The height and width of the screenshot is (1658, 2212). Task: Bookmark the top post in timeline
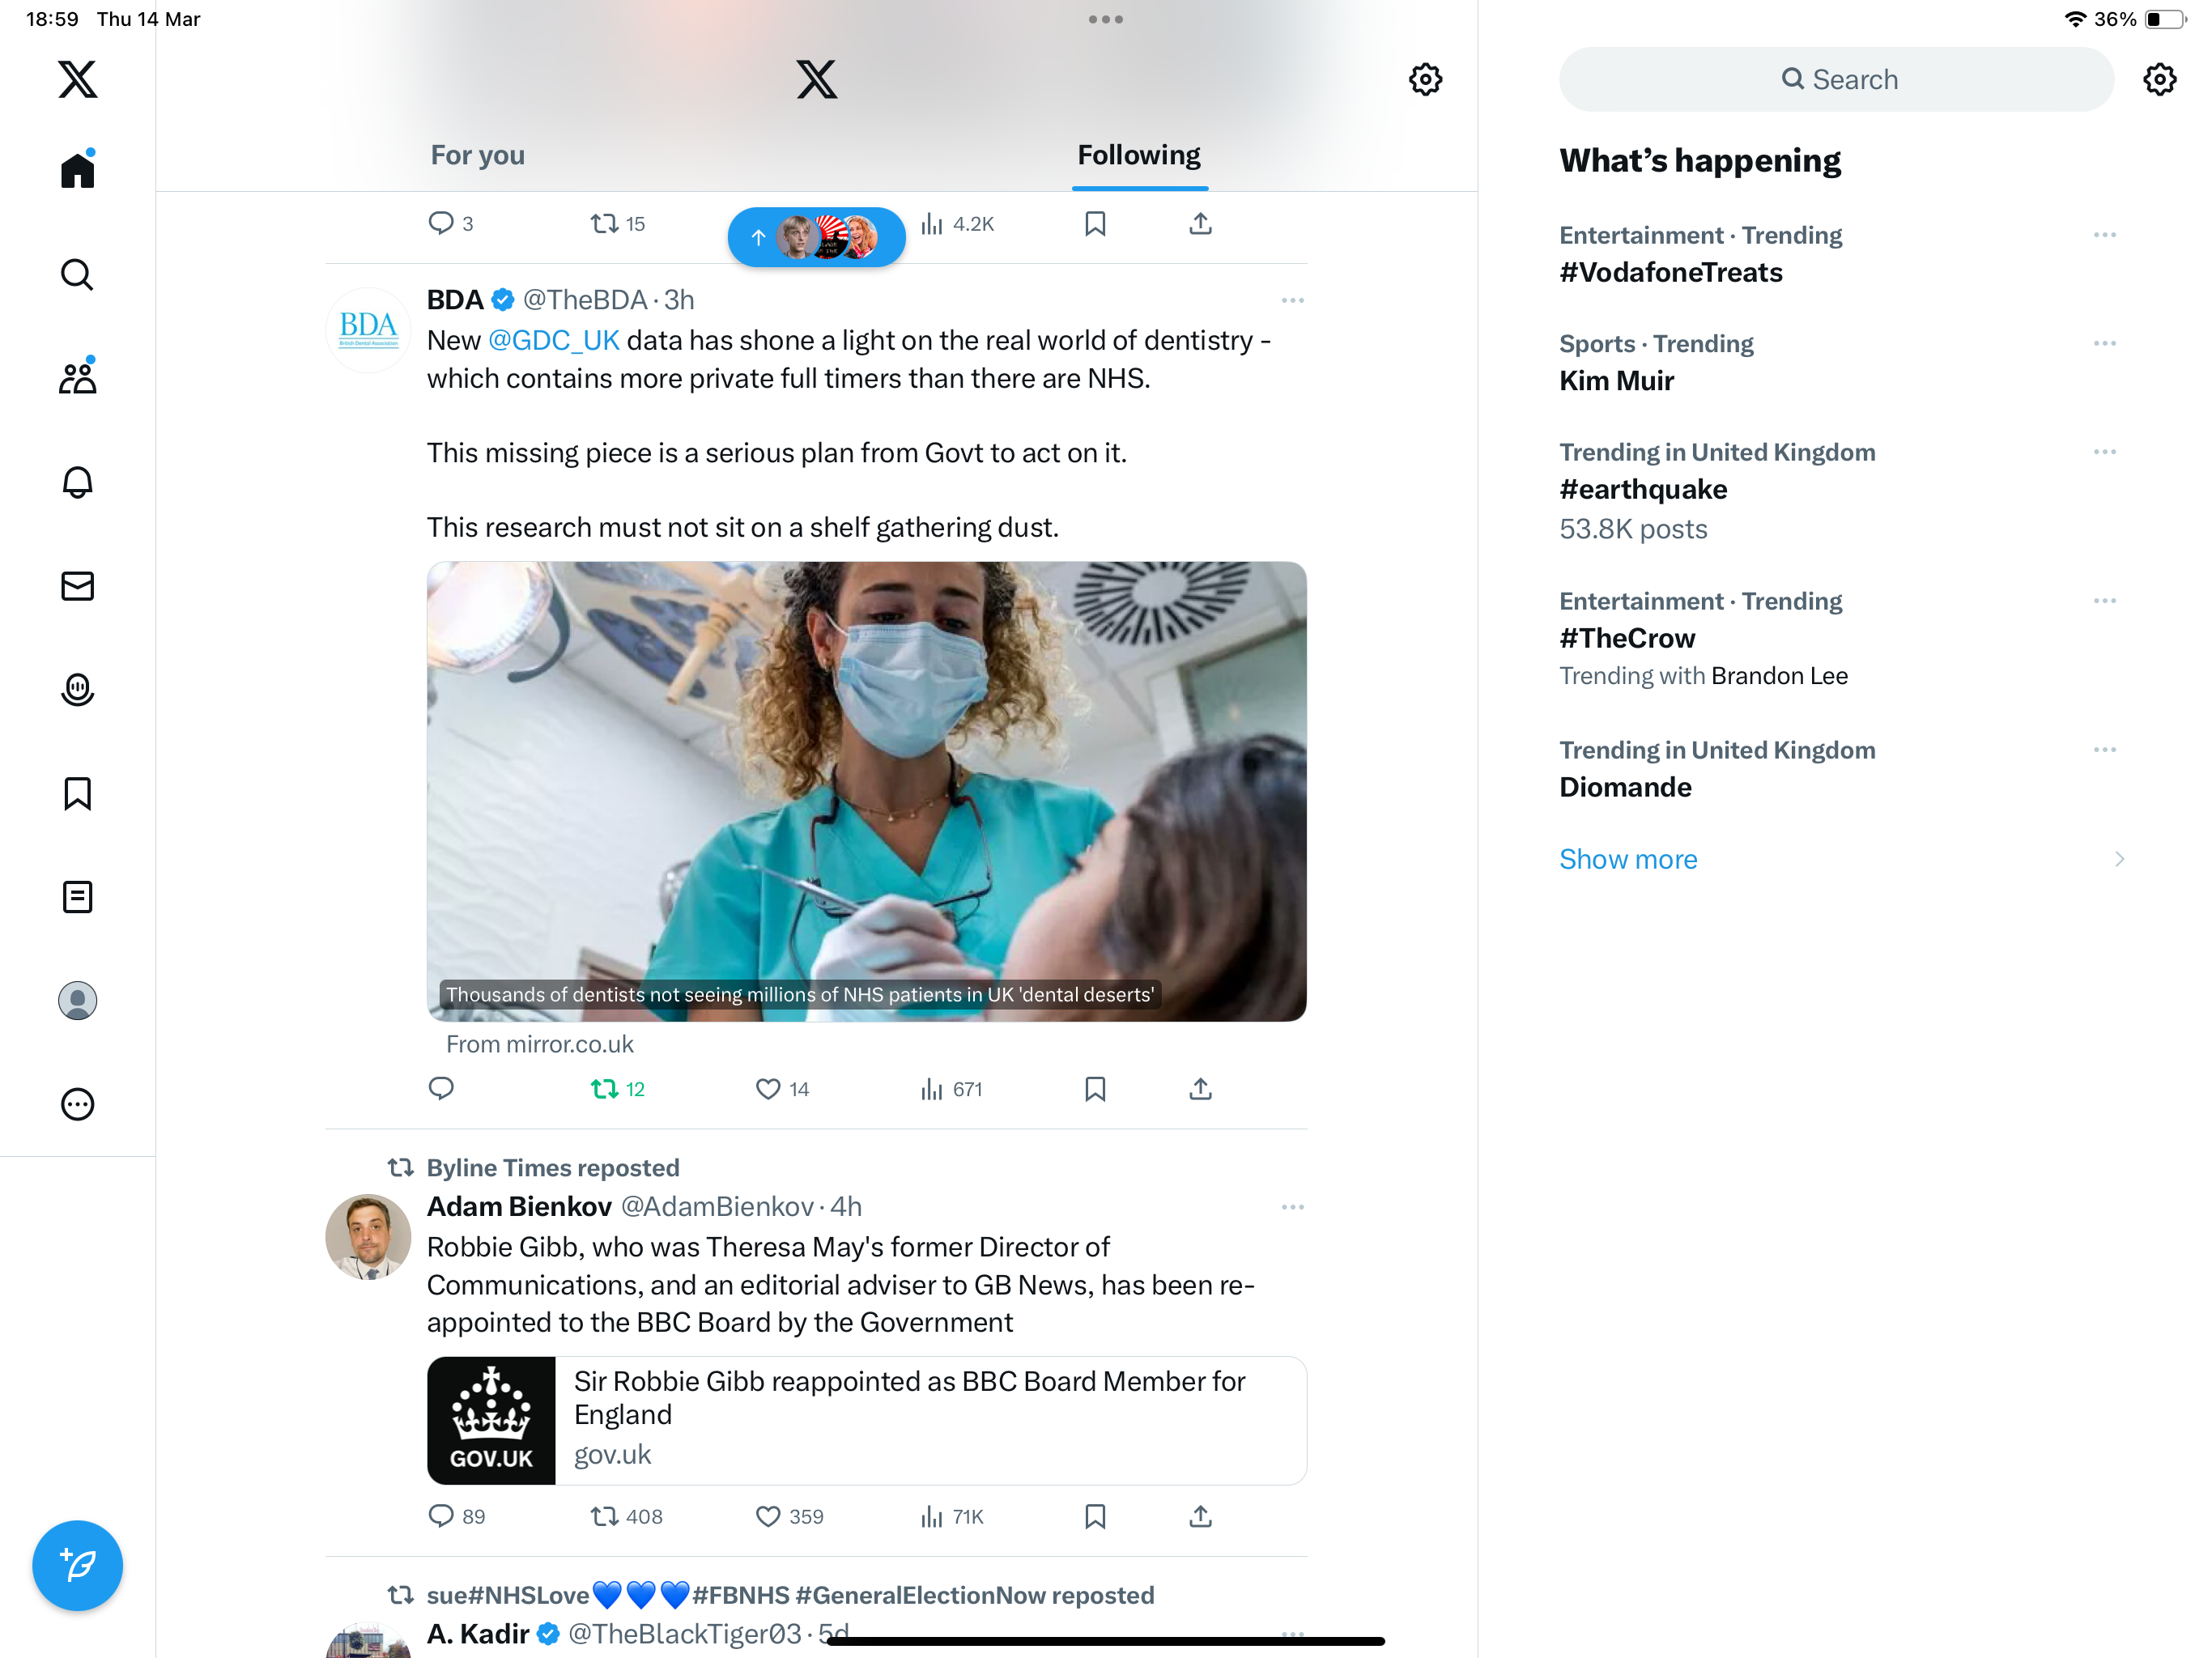point(1095,223)
